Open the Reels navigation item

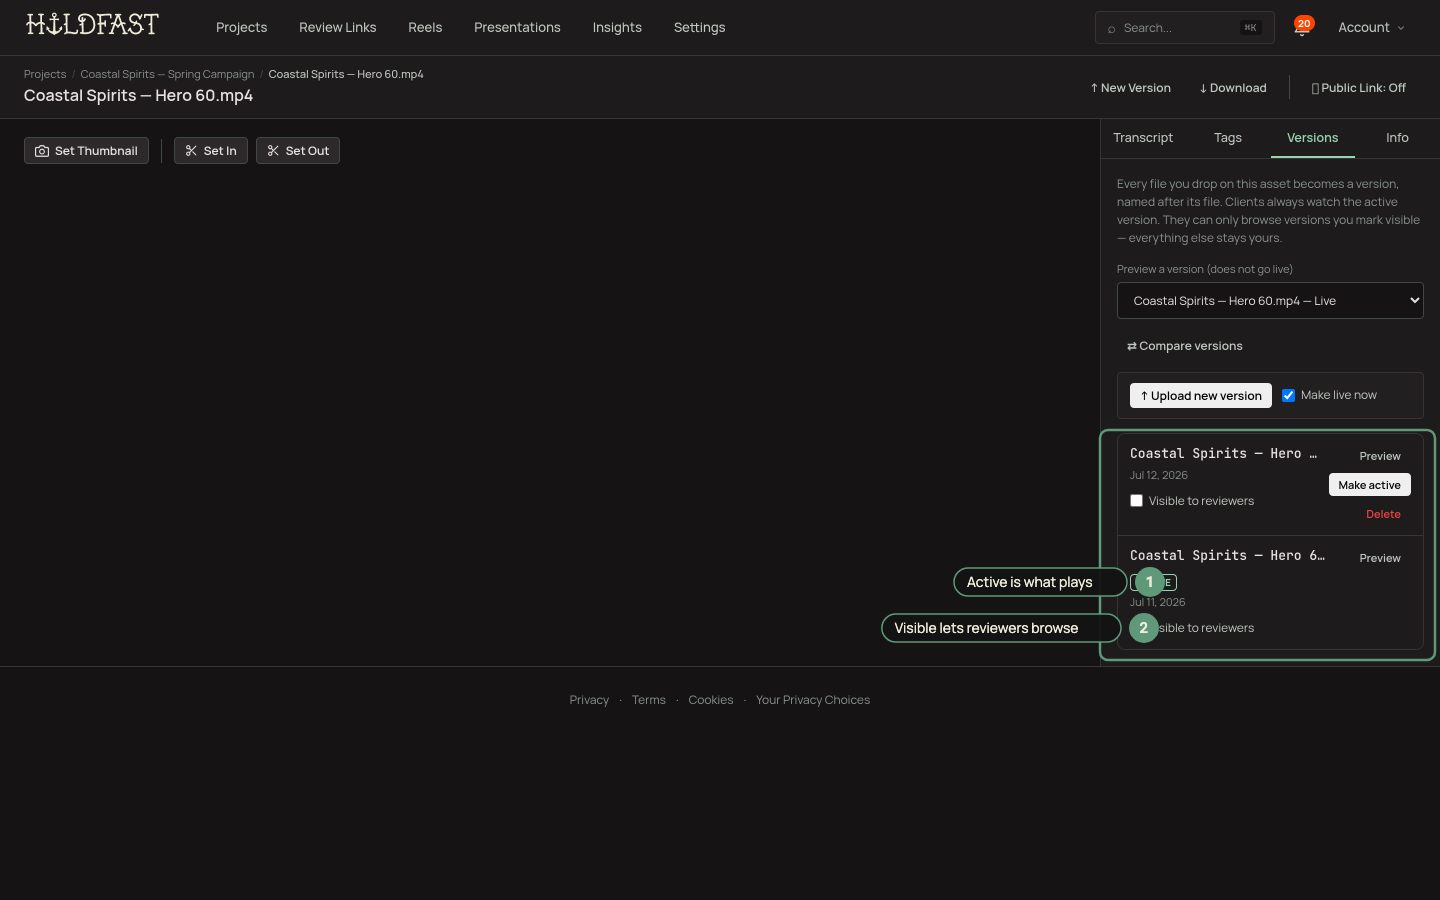pos(425,27)
